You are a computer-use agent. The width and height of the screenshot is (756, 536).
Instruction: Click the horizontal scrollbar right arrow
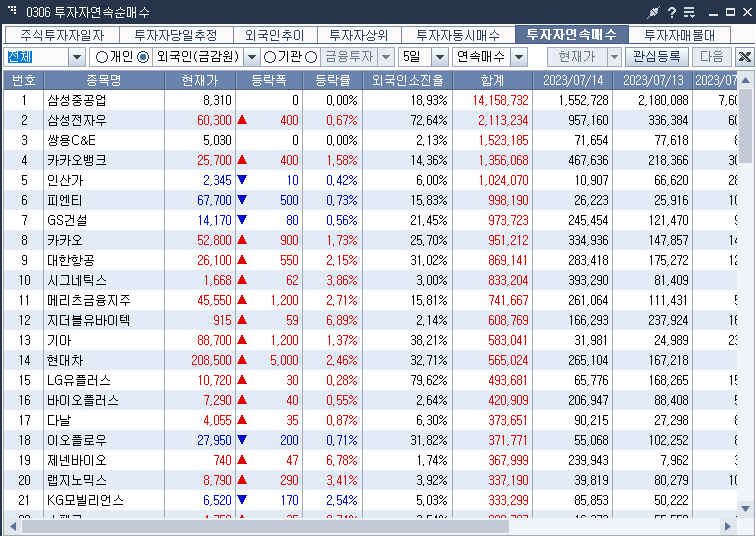pyautogui.click(x=727, y=526)
